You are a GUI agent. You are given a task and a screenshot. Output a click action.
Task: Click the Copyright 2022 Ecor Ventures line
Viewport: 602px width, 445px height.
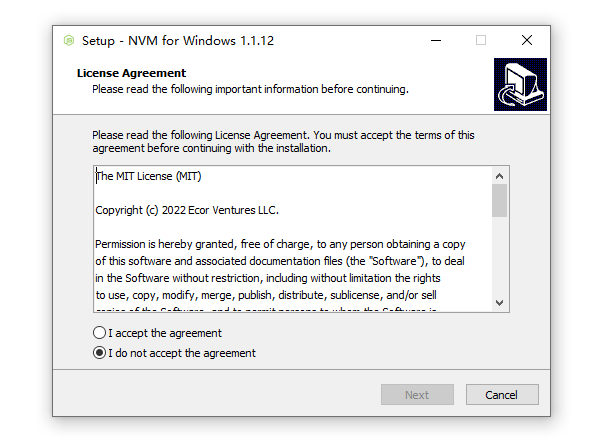tap(187, 211)
